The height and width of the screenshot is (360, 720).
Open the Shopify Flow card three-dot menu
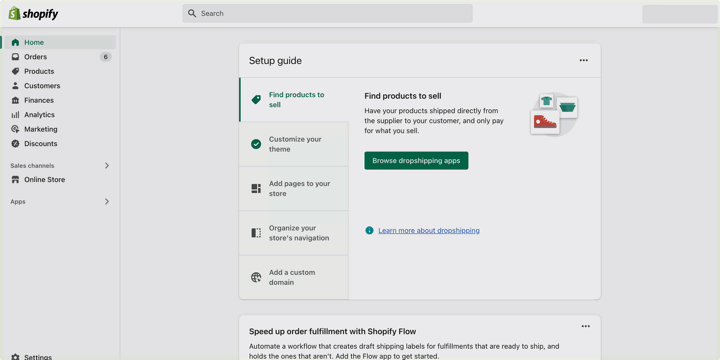[585, 326]
